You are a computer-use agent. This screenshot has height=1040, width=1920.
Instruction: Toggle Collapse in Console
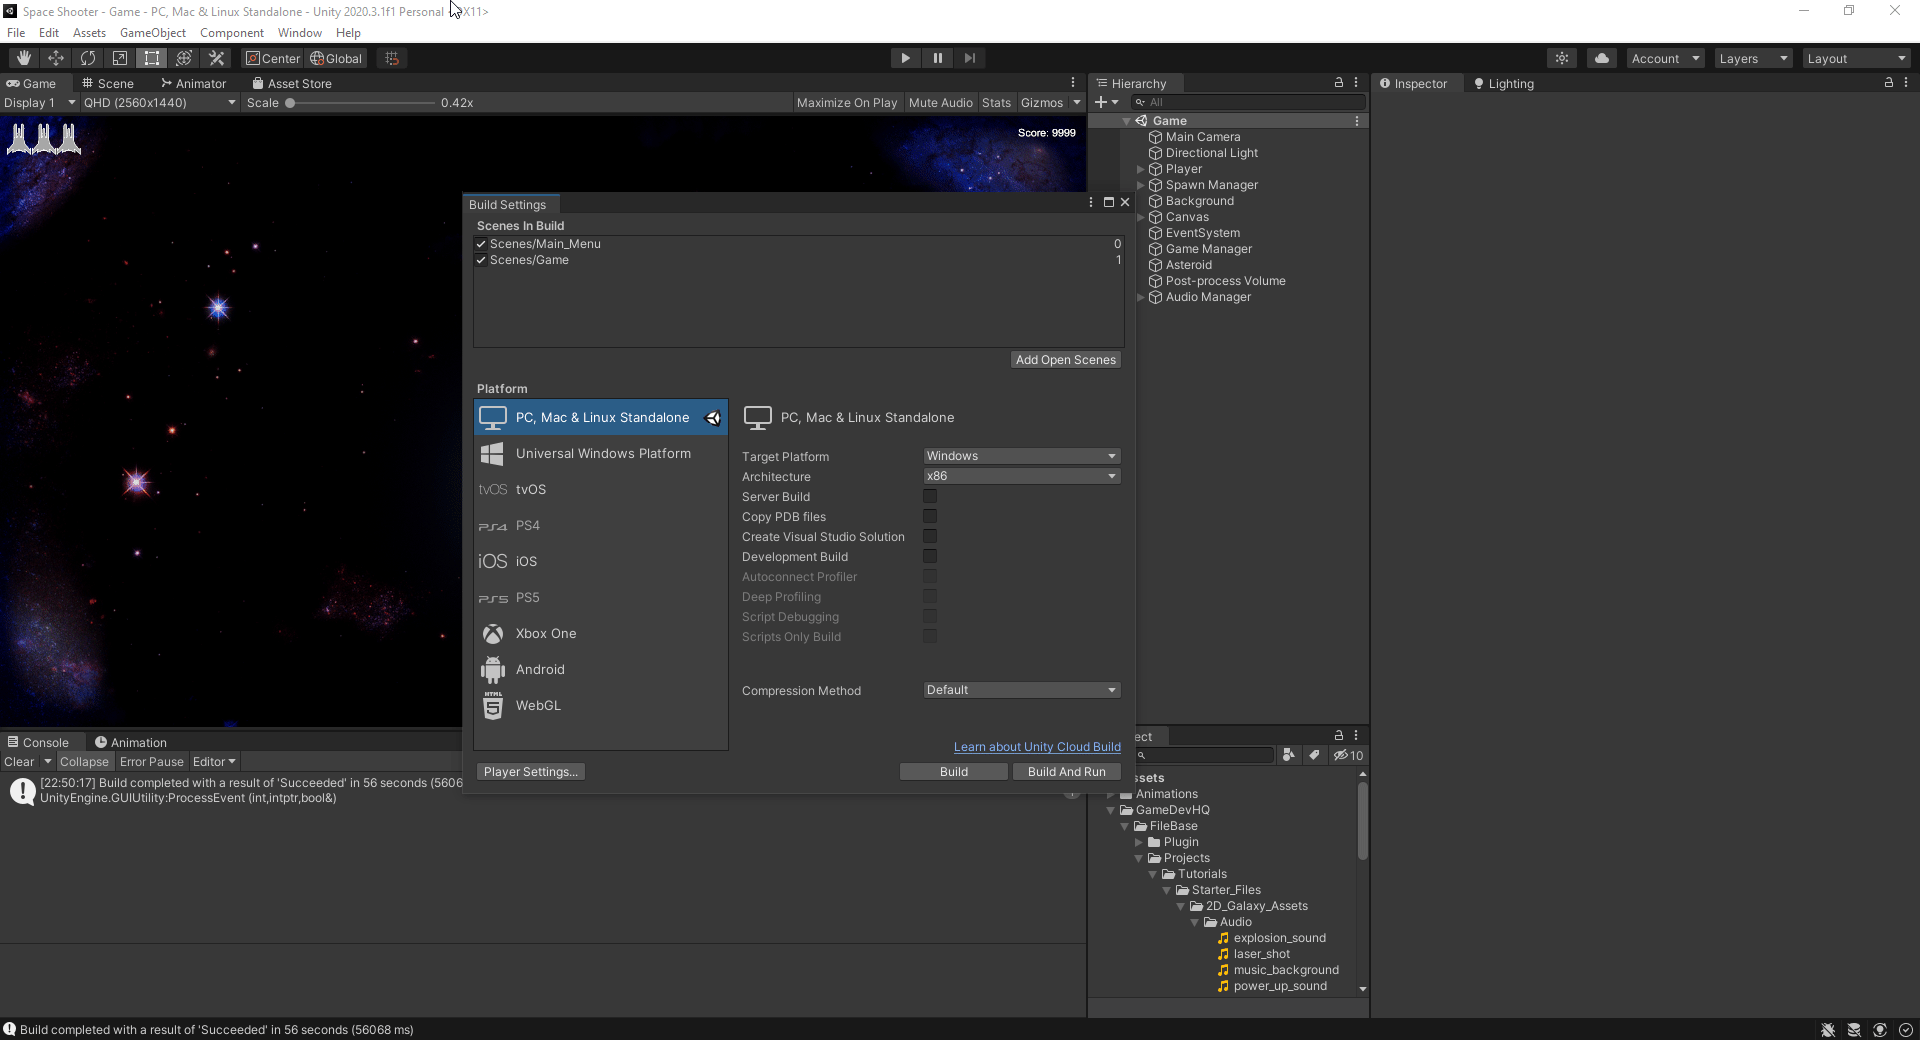tap(84, 761)
